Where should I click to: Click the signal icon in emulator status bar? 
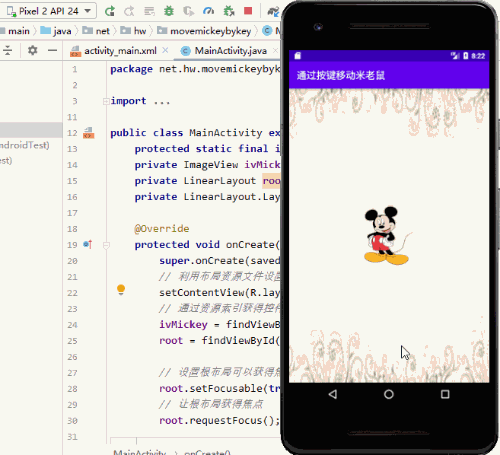coord(455,56)
